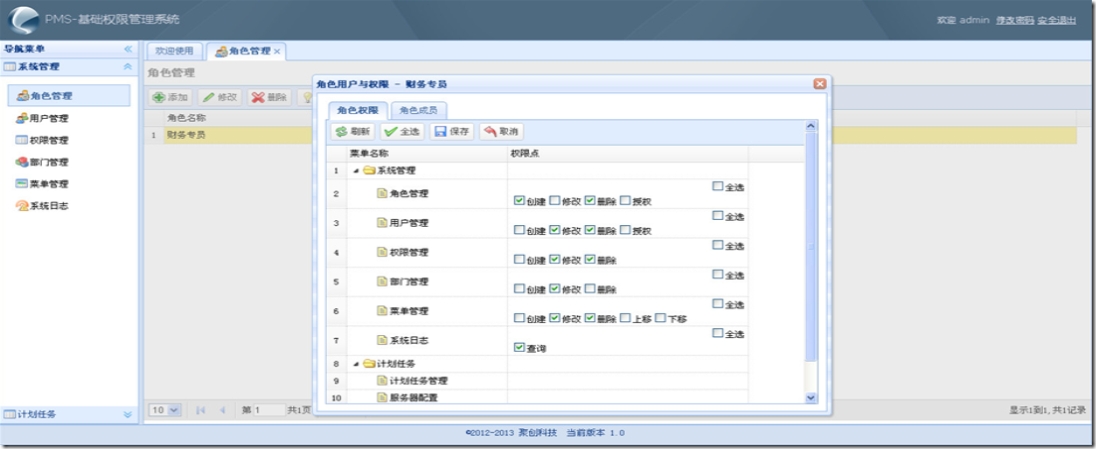The height and width of the screenshot is (449, 1096).
Task: Toggle 删除 checkbox for 部门管理 row
Action: pyautogui.click(x=589, y=288)
